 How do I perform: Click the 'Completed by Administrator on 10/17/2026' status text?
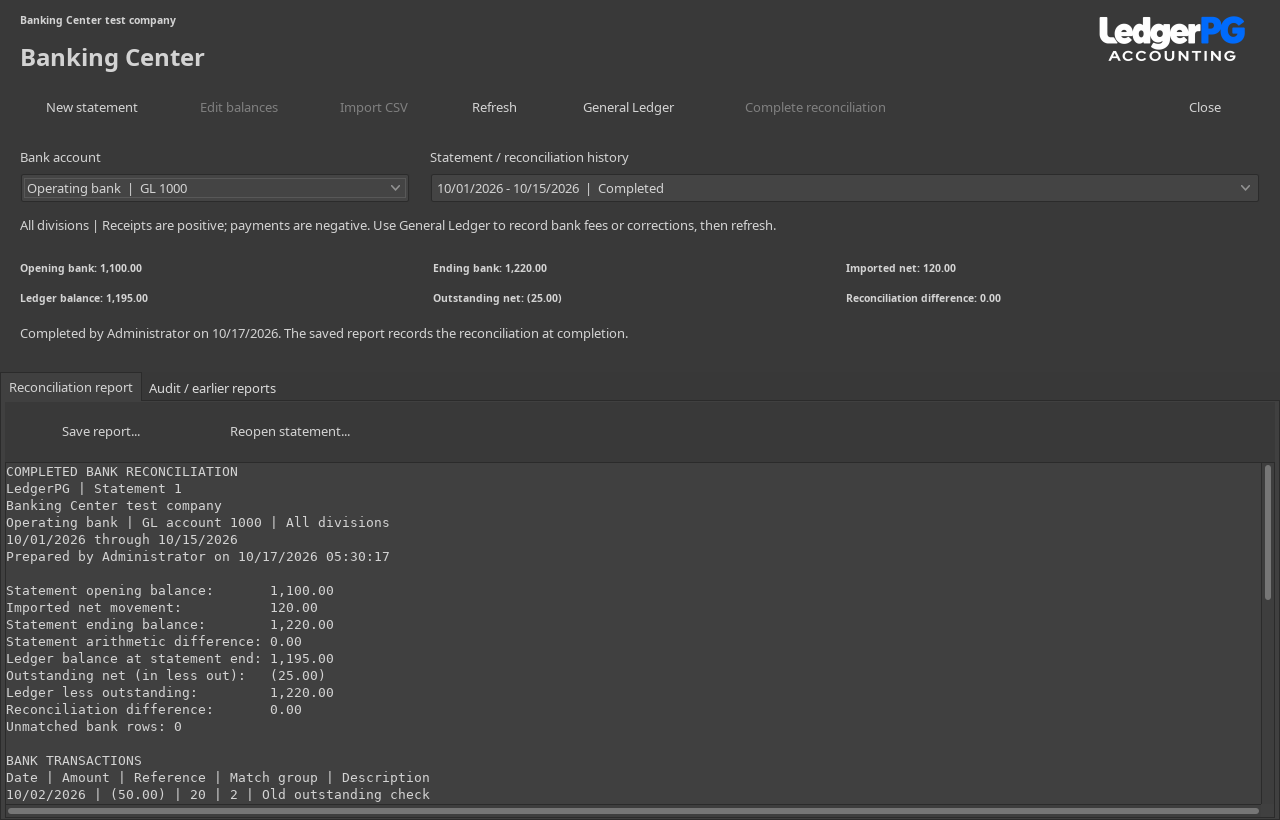(324, 333)
